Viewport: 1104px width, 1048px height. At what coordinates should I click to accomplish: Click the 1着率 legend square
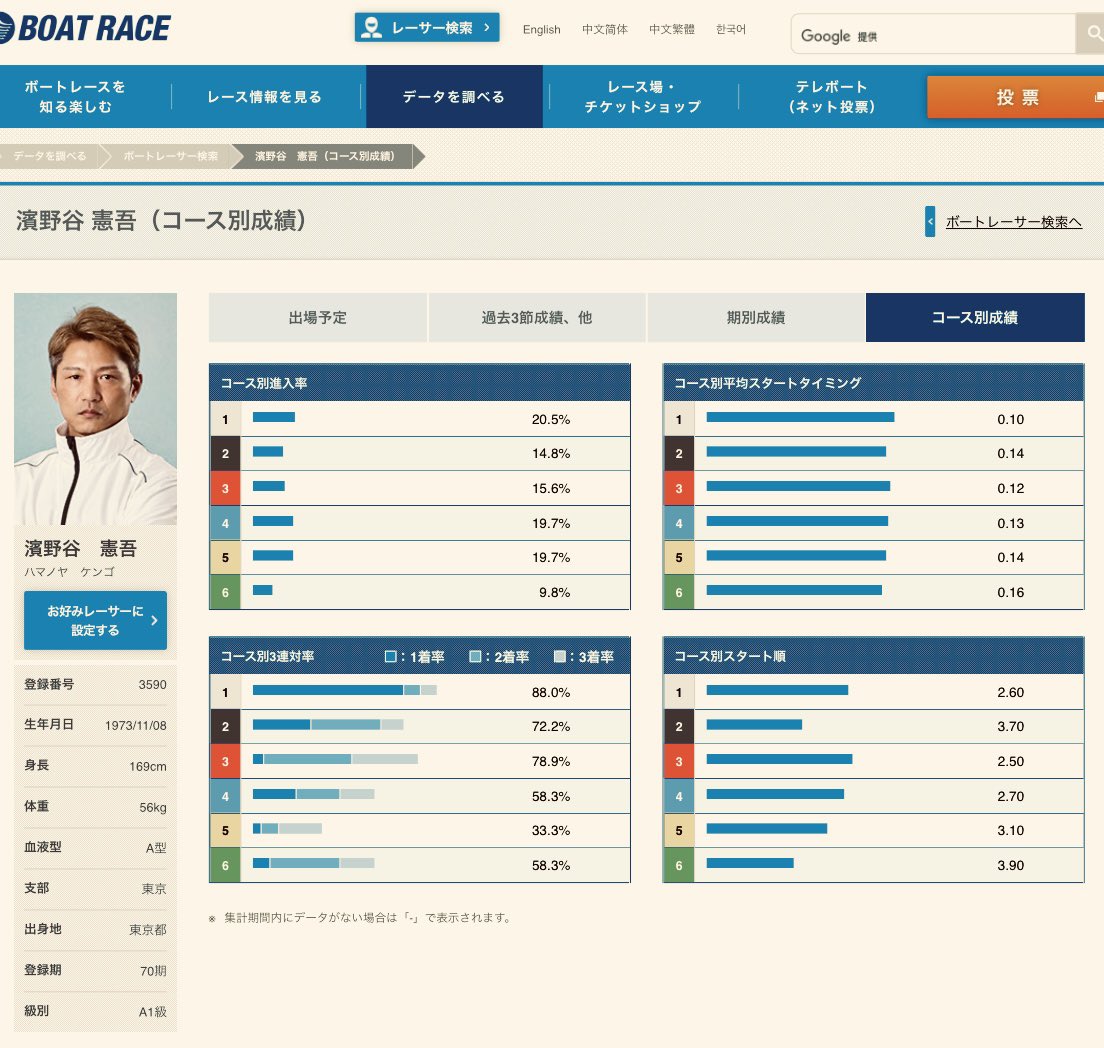[391, 656]
